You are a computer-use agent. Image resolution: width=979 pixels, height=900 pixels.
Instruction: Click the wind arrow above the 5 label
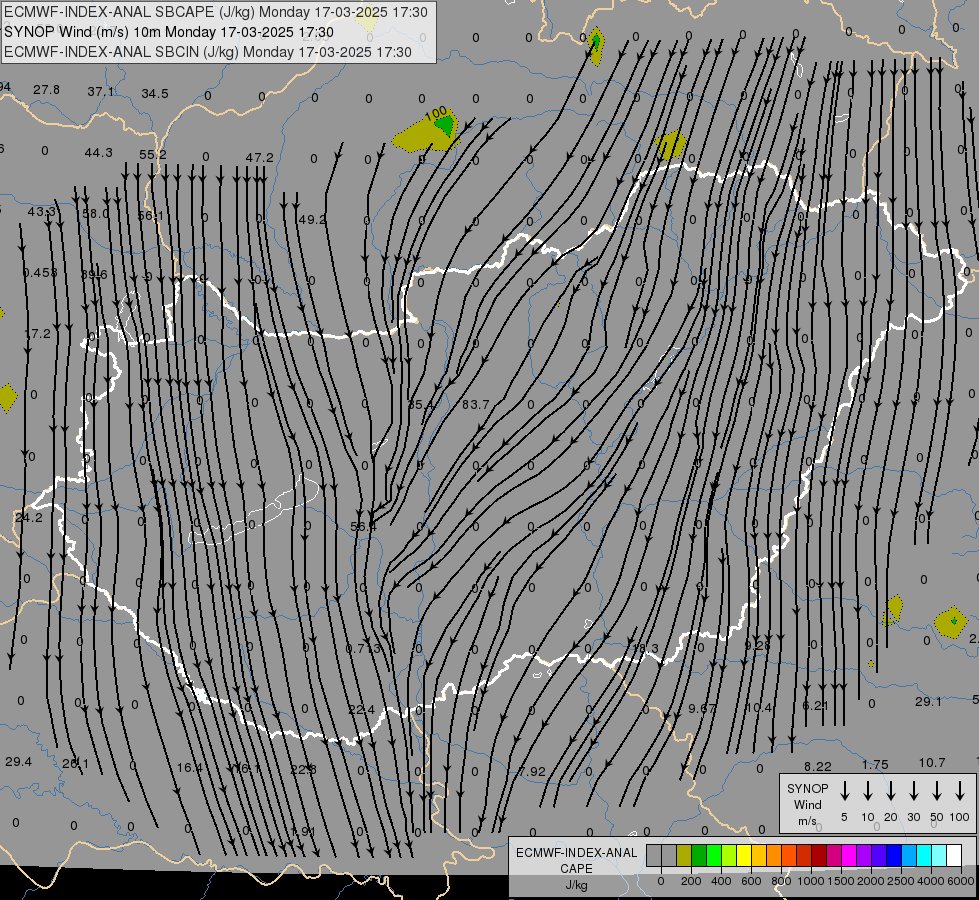tap(845, 791)
